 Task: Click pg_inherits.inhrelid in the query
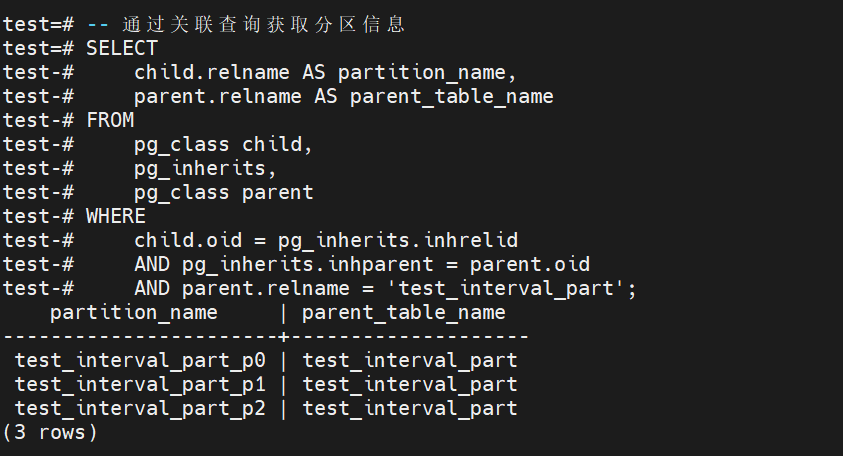point(398,240)
